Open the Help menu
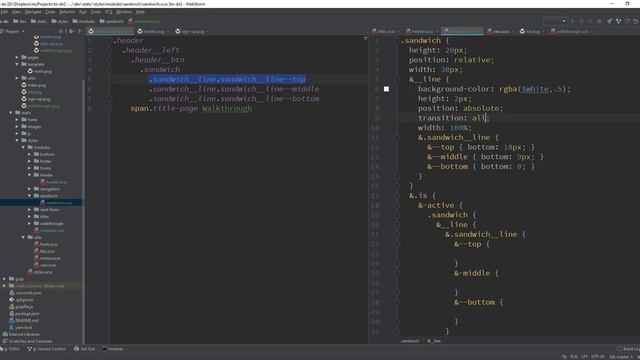 click(140, 12)
